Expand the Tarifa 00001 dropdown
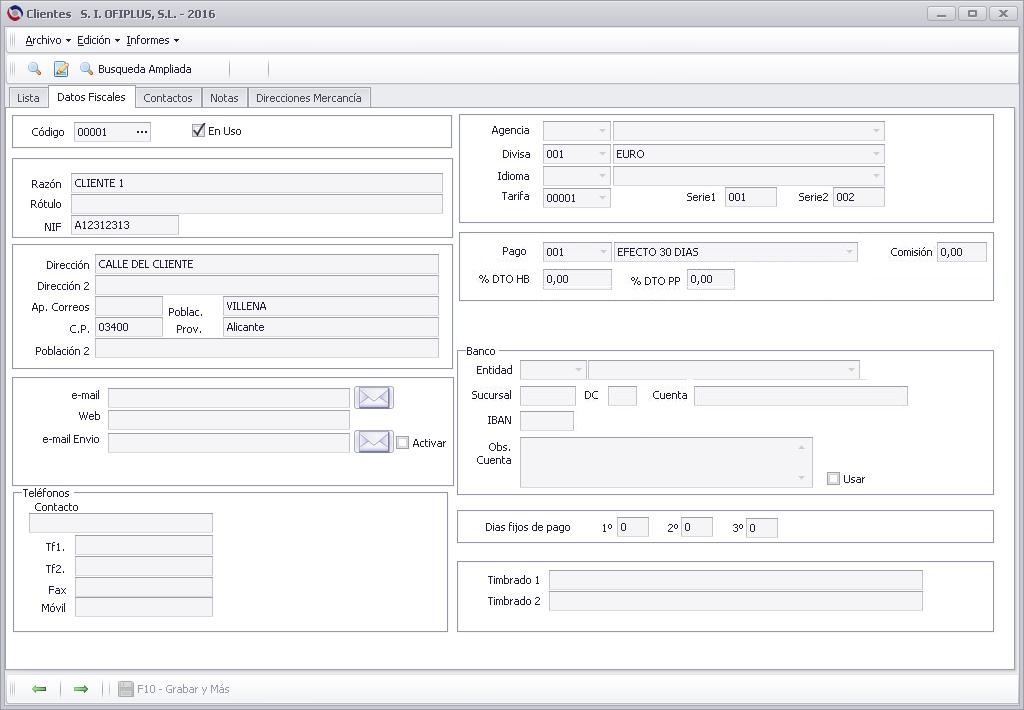This screenshot has width=1024, height=710. tap(601, 197)
